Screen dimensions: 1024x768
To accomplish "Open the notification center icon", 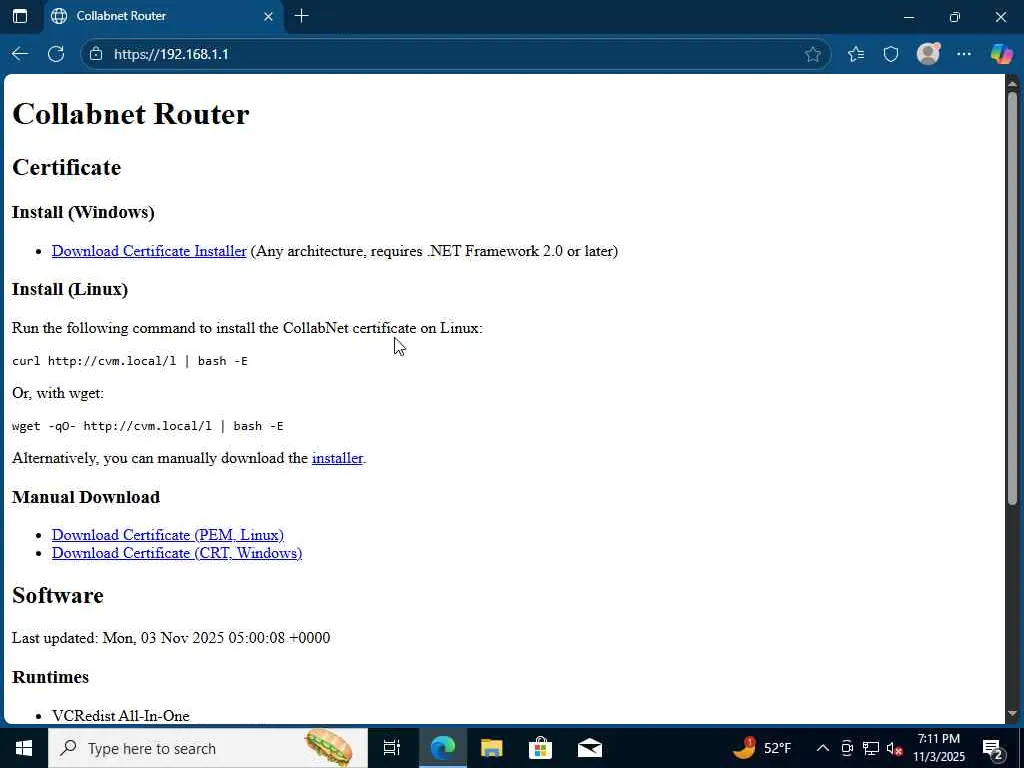I will [x=993, y=748].
